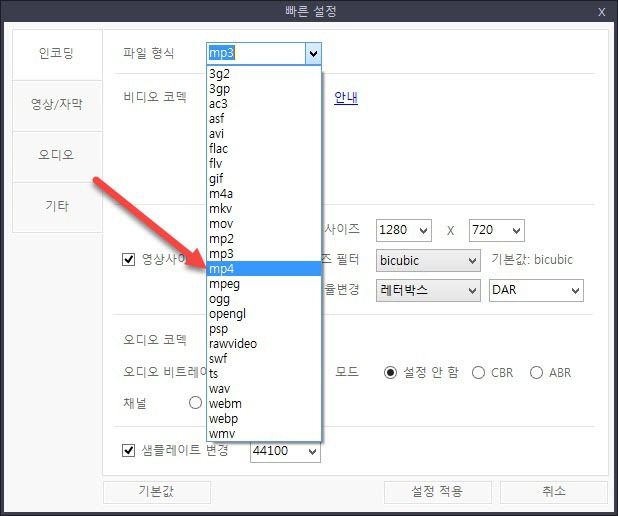Click the 설정 적용 button
Viewport: 618px width, 516px height.
tap(437, 492)
